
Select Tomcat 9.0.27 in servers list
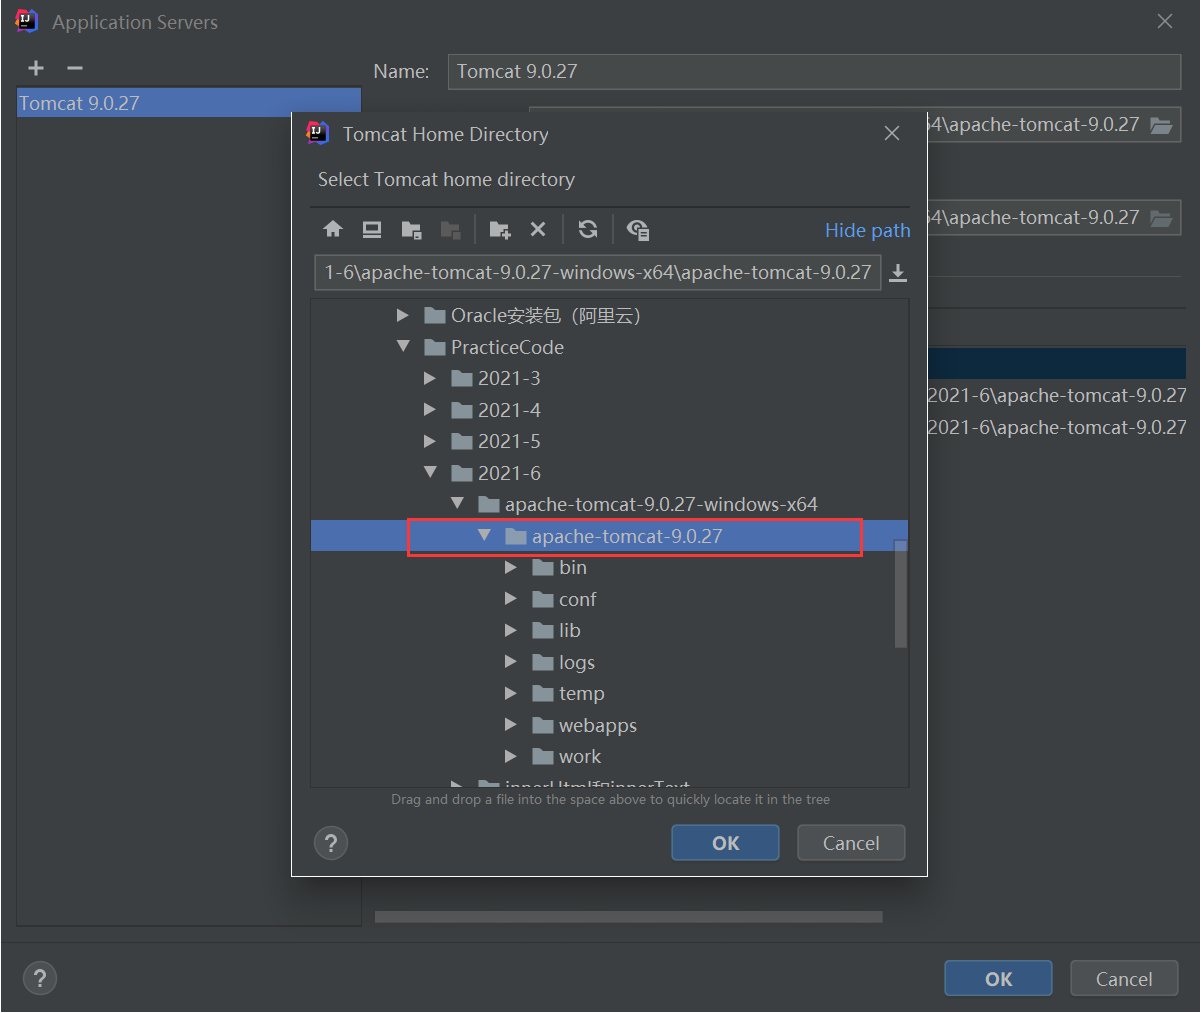[189, 103]
